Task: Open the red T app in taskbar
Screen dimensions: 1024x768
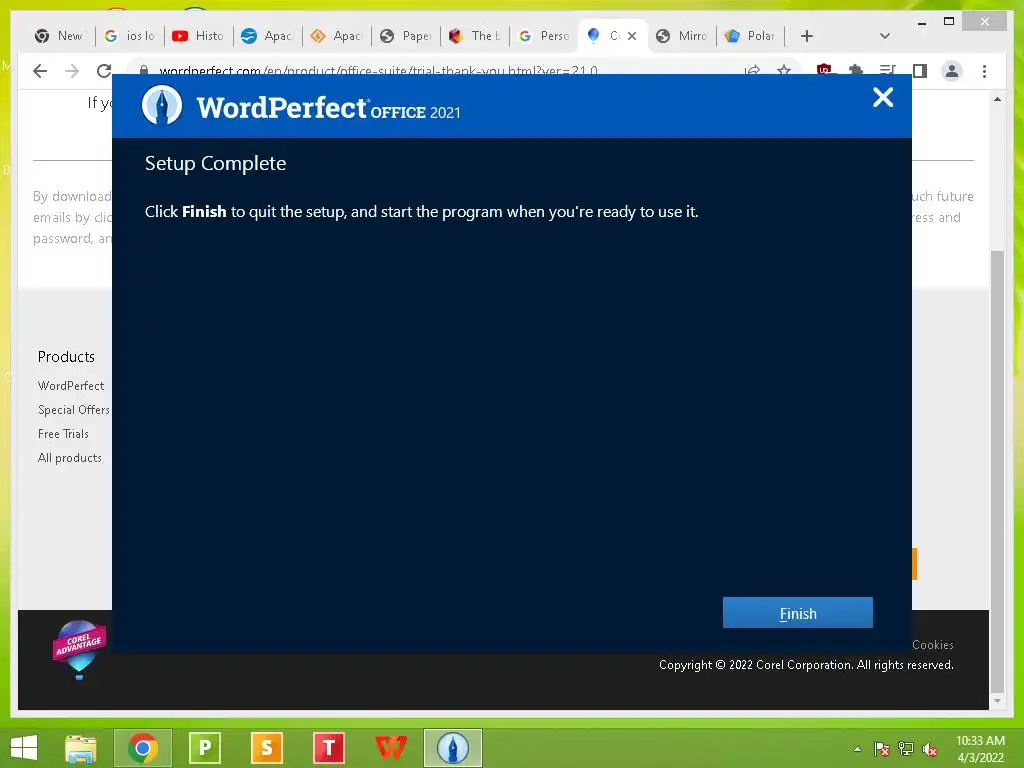Action: (328, 748)
